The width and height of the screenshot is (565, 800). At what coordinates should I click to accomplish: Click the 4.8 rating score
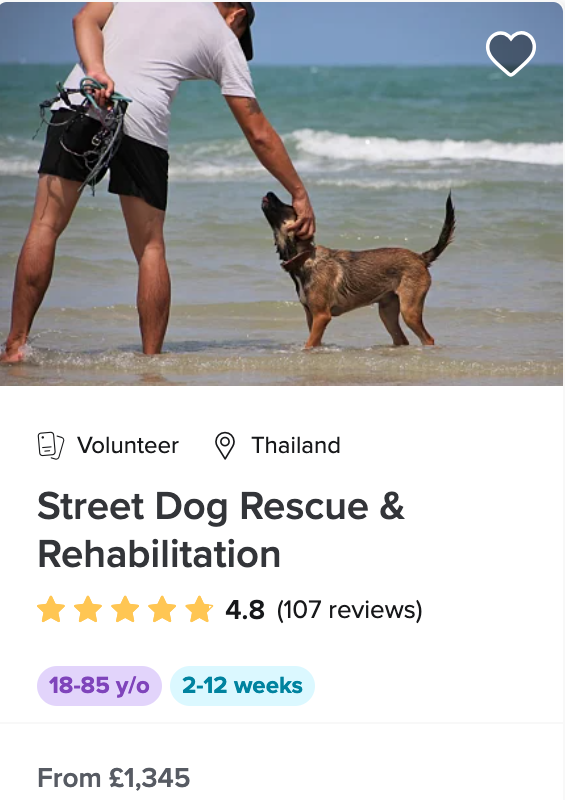(x=245, y=610)
